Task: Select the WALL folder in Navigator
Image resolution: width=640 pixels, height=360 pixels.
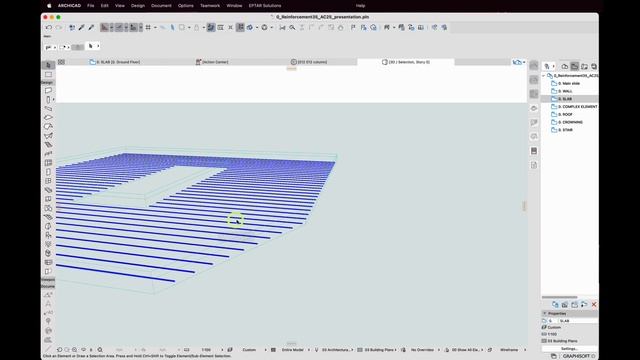Action: (x=565, y=91)
